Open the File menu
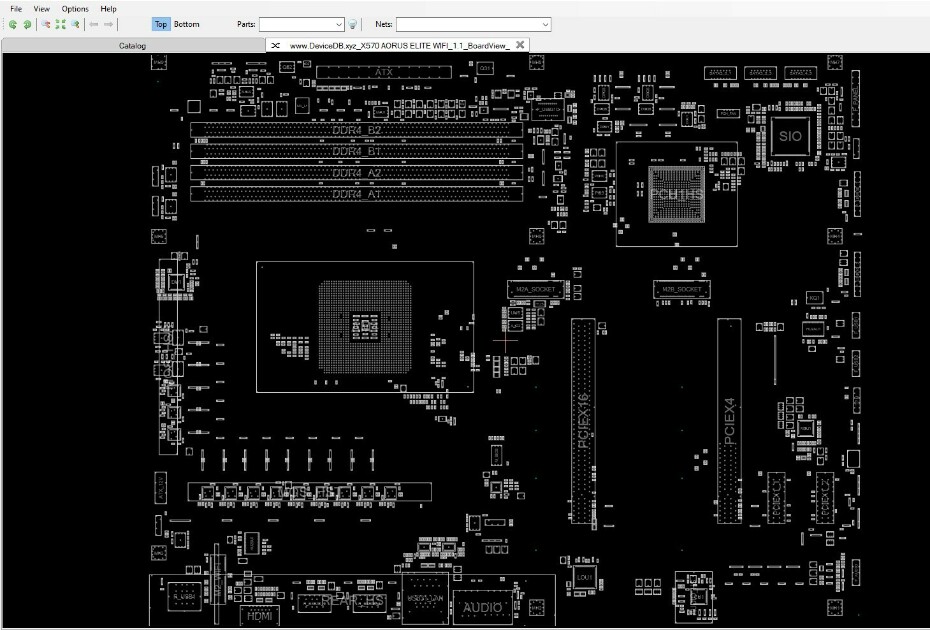The width and height of the screenshot is (930, 630). click(16, 9)
